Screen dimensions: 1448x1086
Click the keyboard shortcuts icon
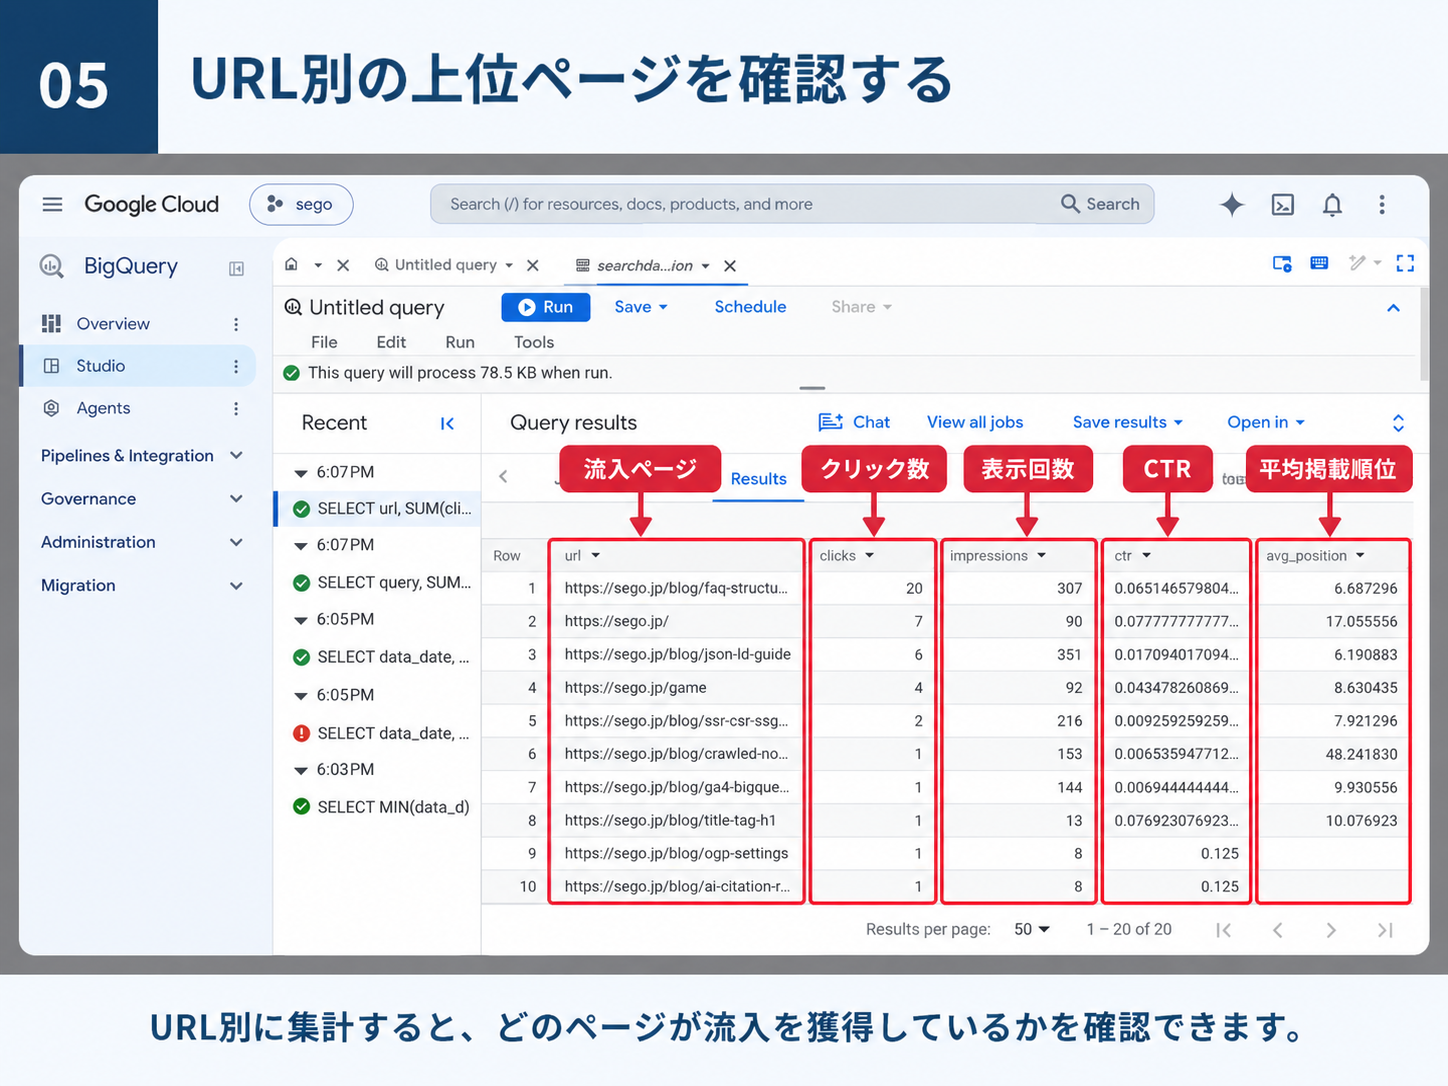click(1319, 263)
